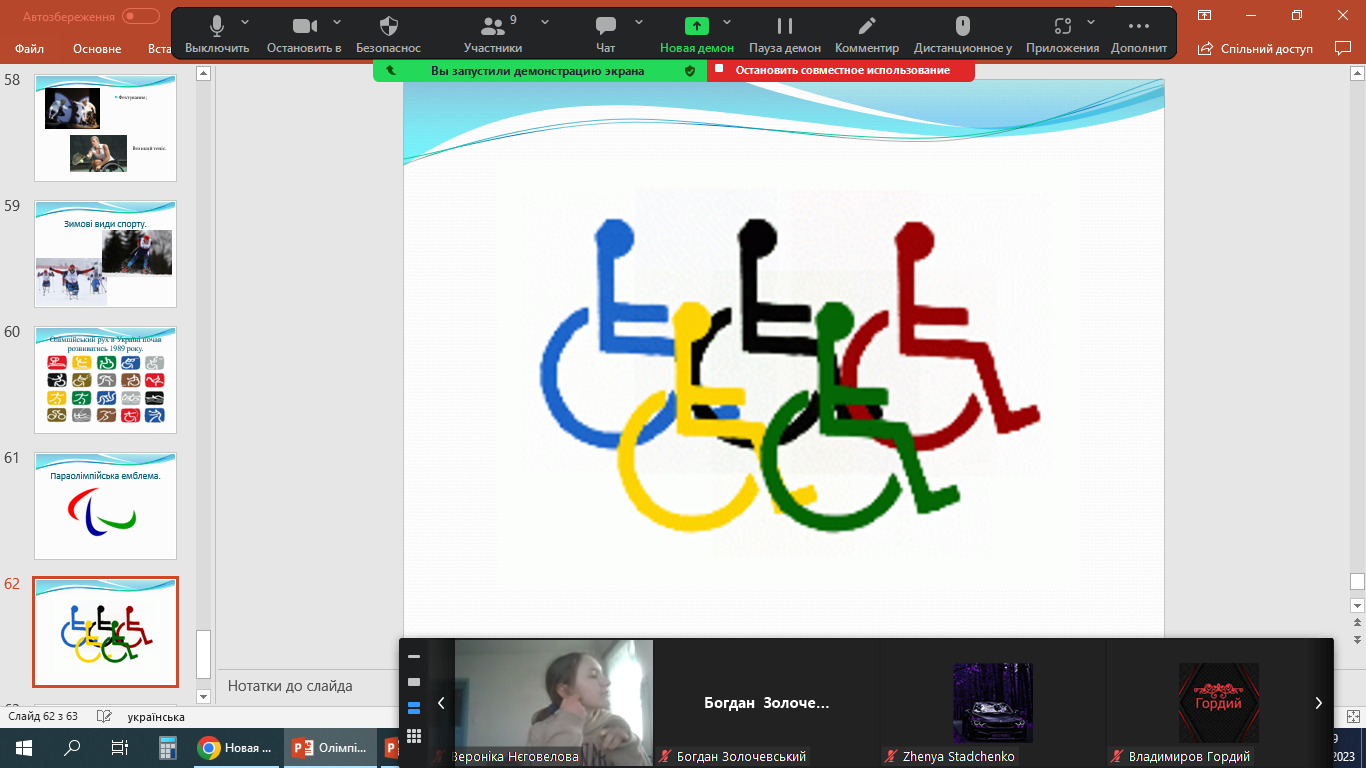Expand participants options arrow
Image resolution: width=1366 pixels, height=768 pixels.
click(545, 22)
